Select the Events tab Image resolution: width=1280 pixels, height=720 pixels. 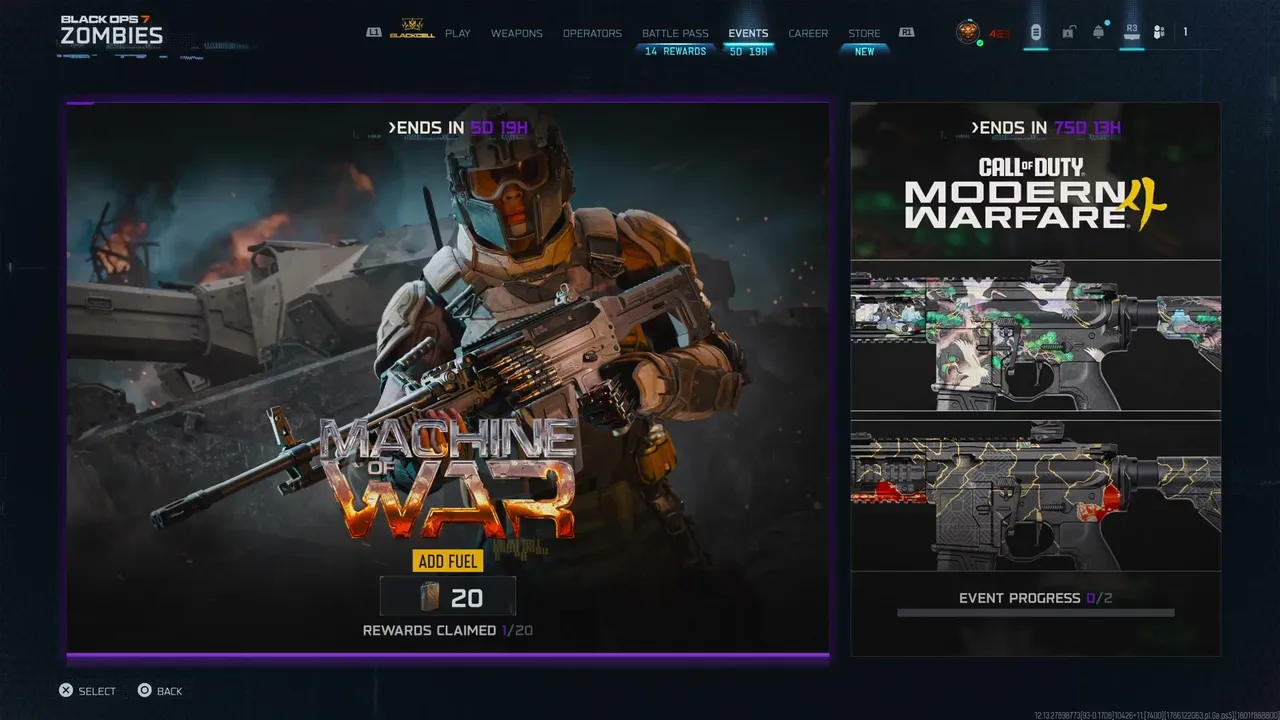coord(748,33)
